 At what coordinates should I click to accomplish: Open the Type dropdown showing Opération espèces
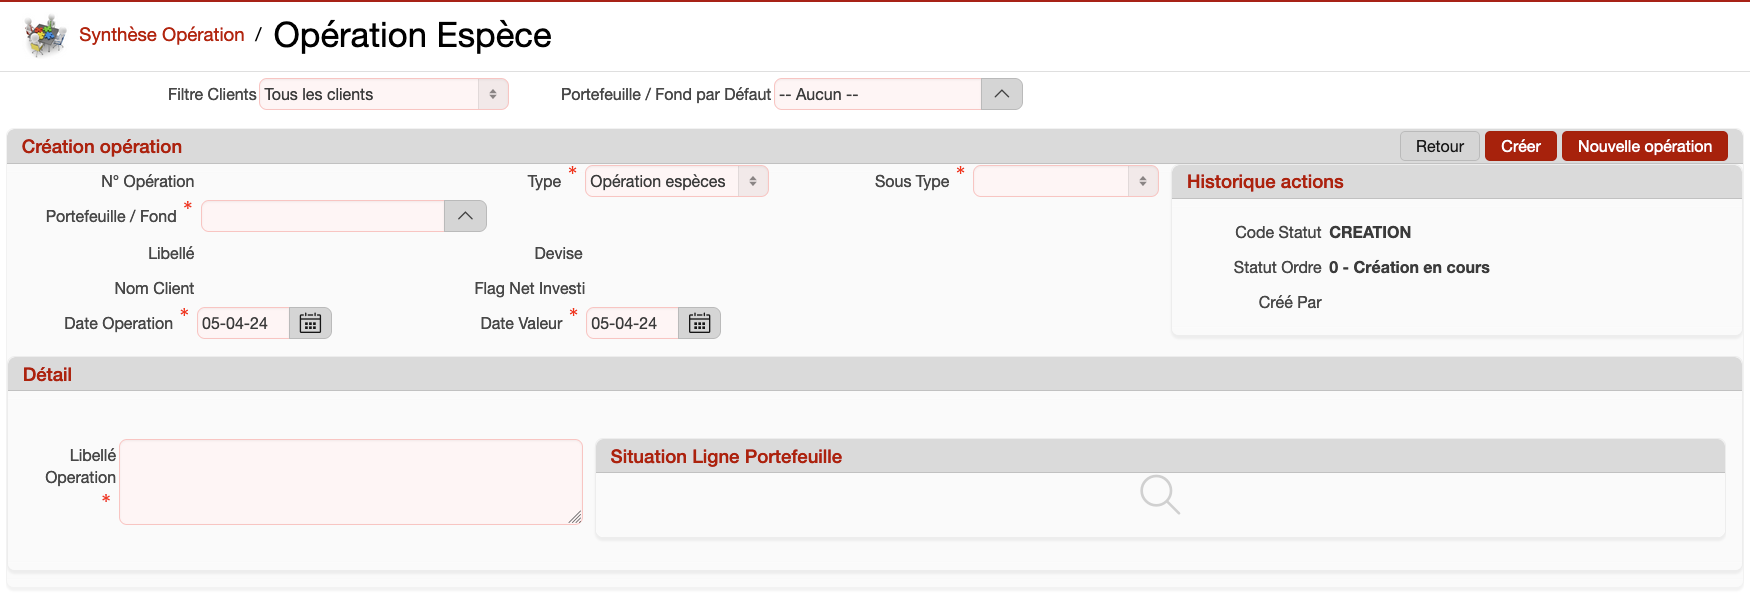(x=676, y=181)
